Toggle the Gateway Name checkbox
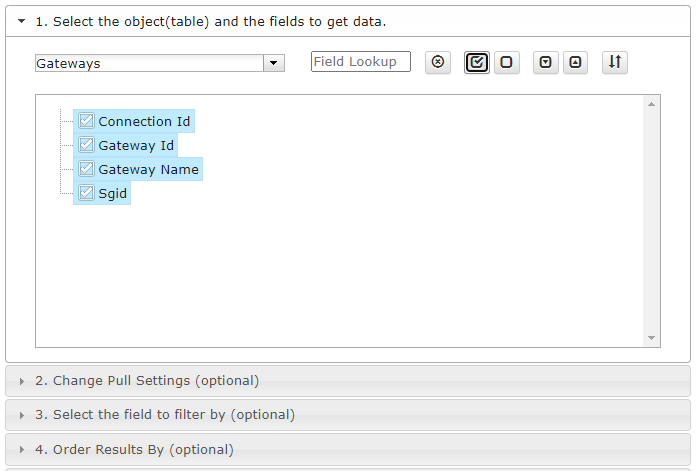The image size is (696, 471). (x=86, y=169)
